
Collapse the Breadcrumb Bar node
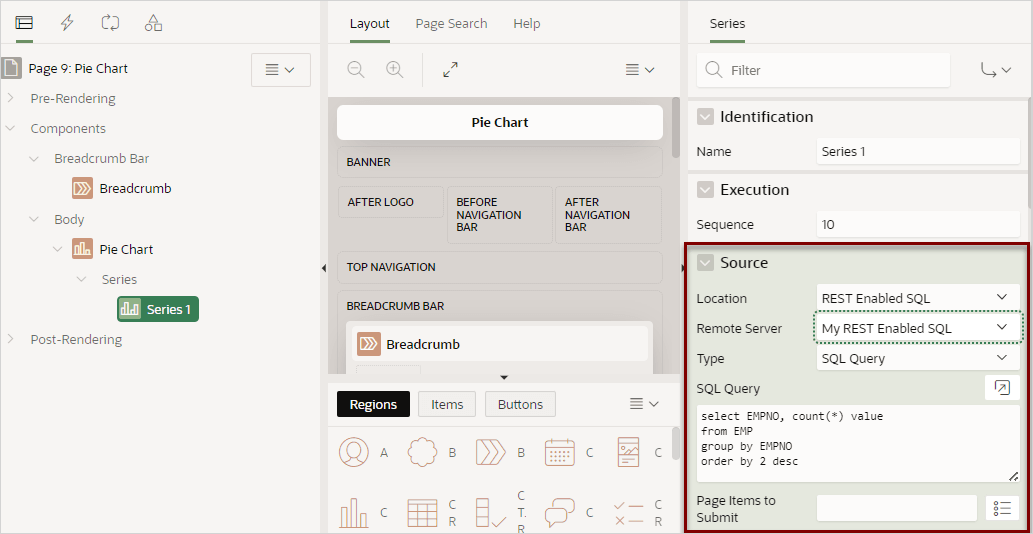34,159
